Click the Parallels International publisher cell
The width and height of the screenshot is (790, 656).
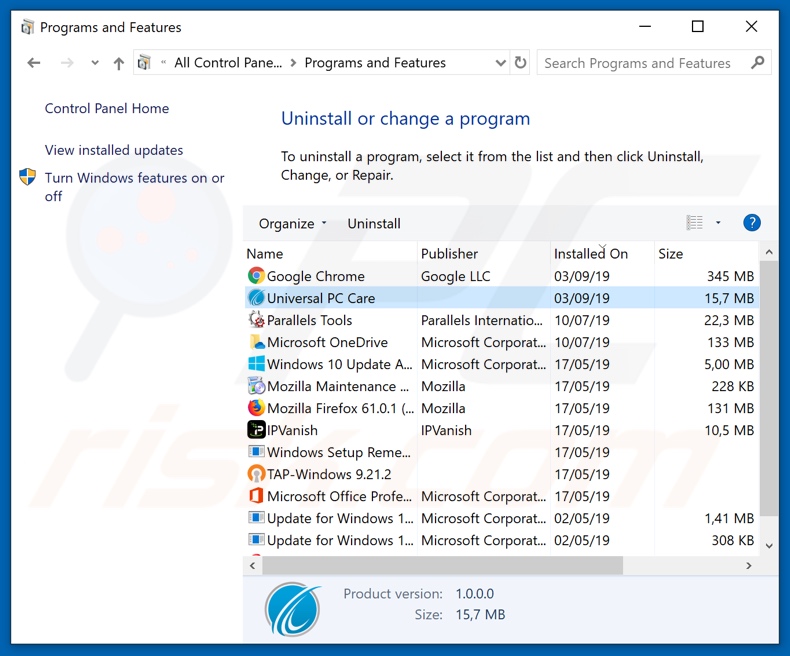tap(482, 320)
